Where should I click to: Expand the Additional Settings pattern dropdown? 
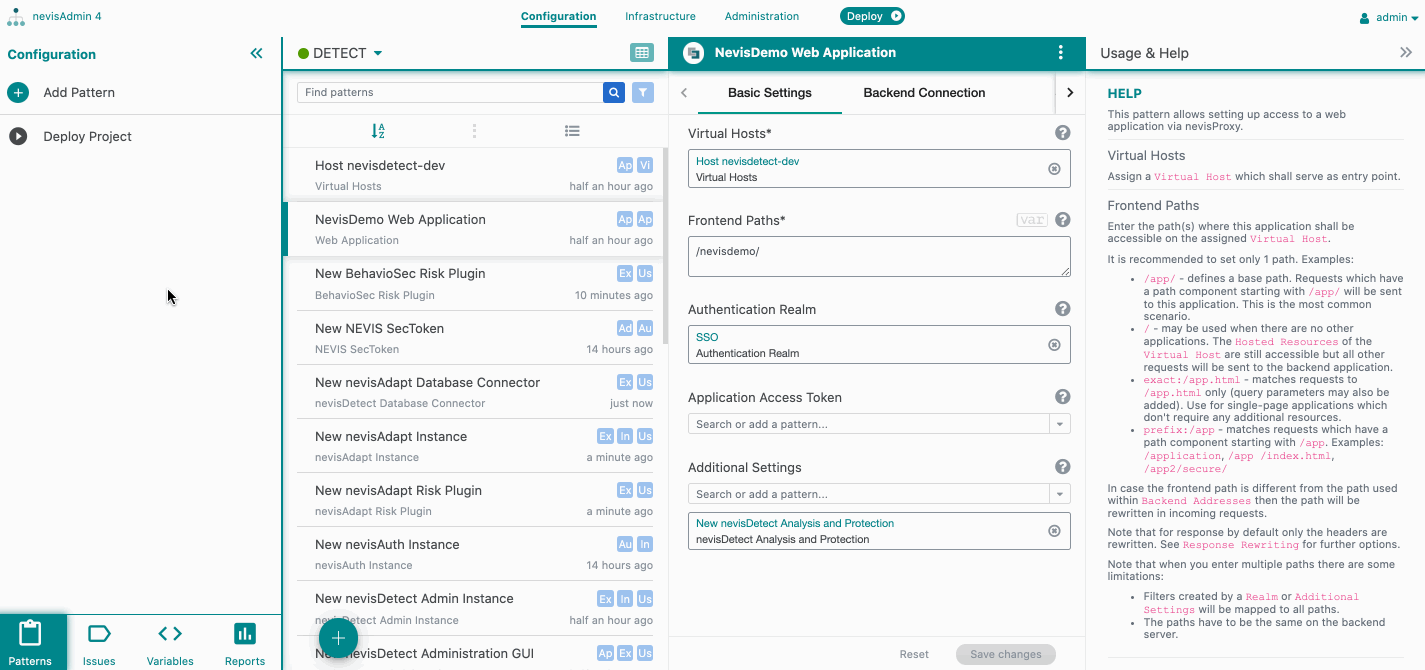pyautogui.click(x=1059, y=494)
